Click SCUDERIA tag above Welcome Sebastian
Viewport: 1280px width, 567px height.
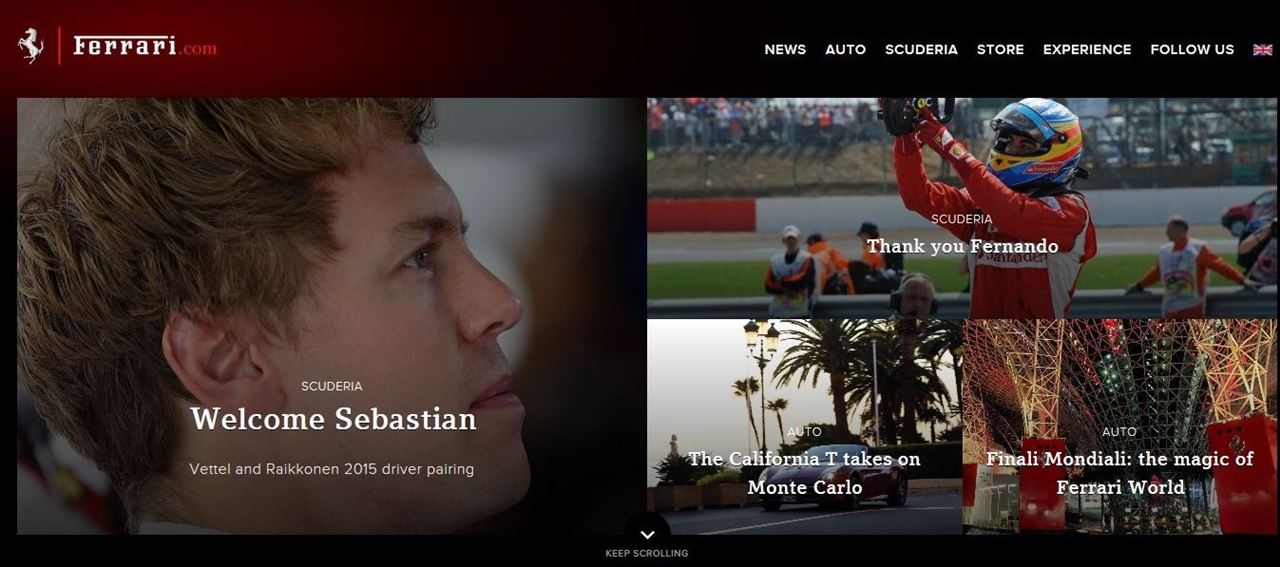(x=332, y=386)
